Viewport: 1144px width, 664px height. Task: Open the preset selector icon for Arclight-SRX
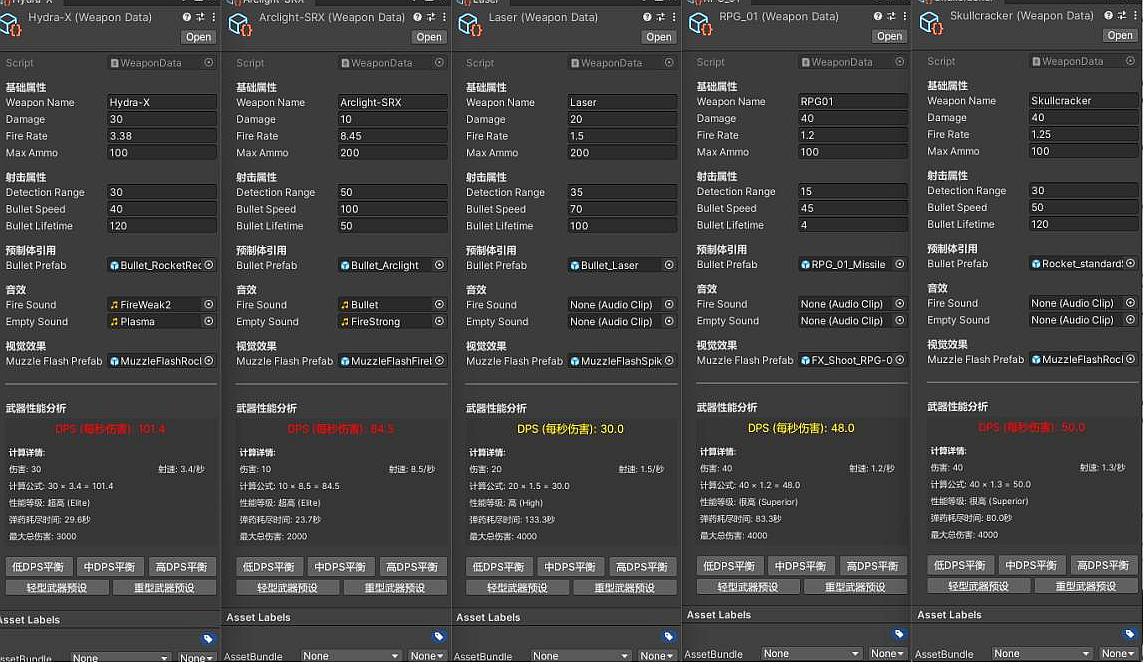(430, 17)
